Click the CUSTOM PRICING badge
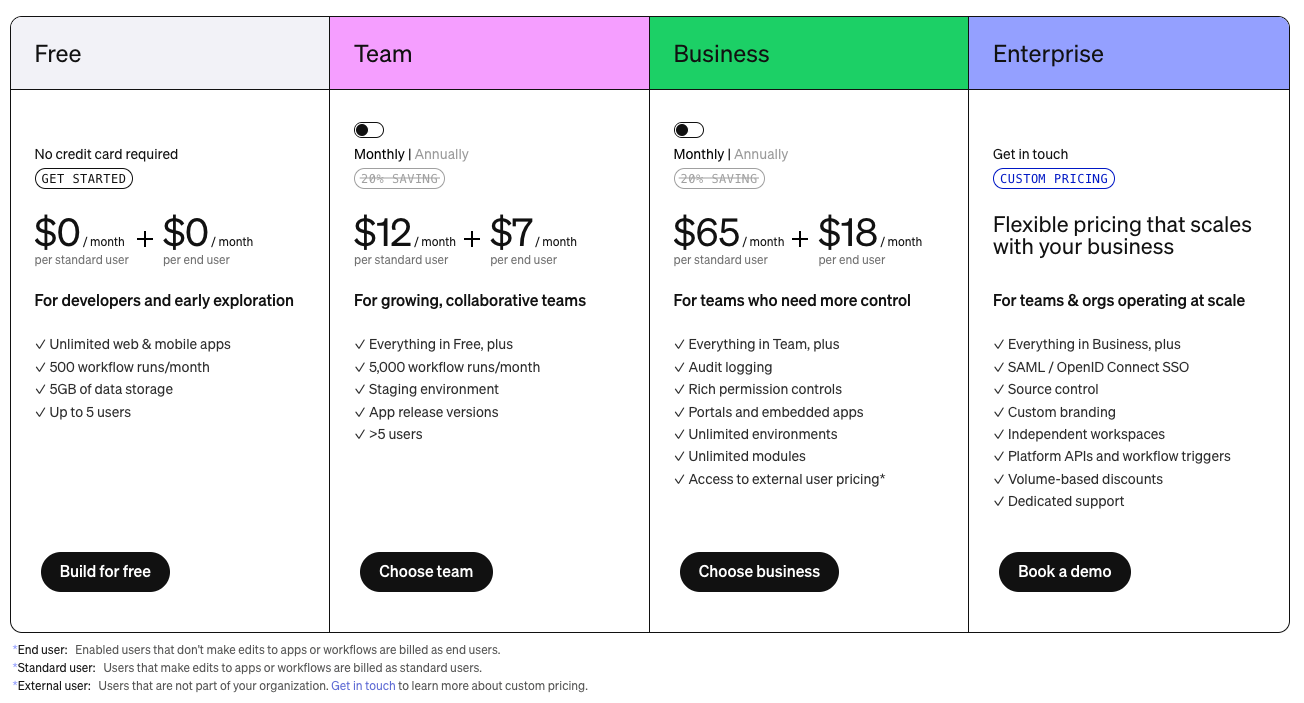Image resolution: width=1304 pixels, height=703 pixels. click(1054, 179)
